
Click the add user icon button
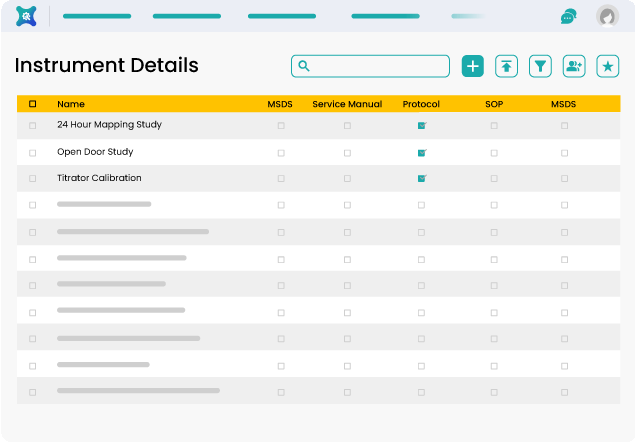(574, 66)
